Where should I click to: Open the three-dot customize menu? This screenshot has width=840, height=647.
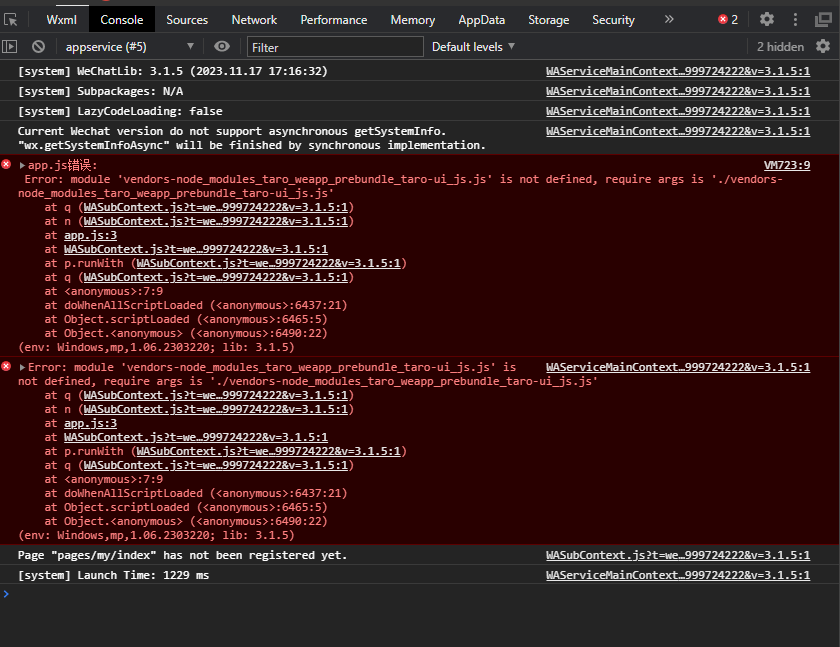click(797, 19)
